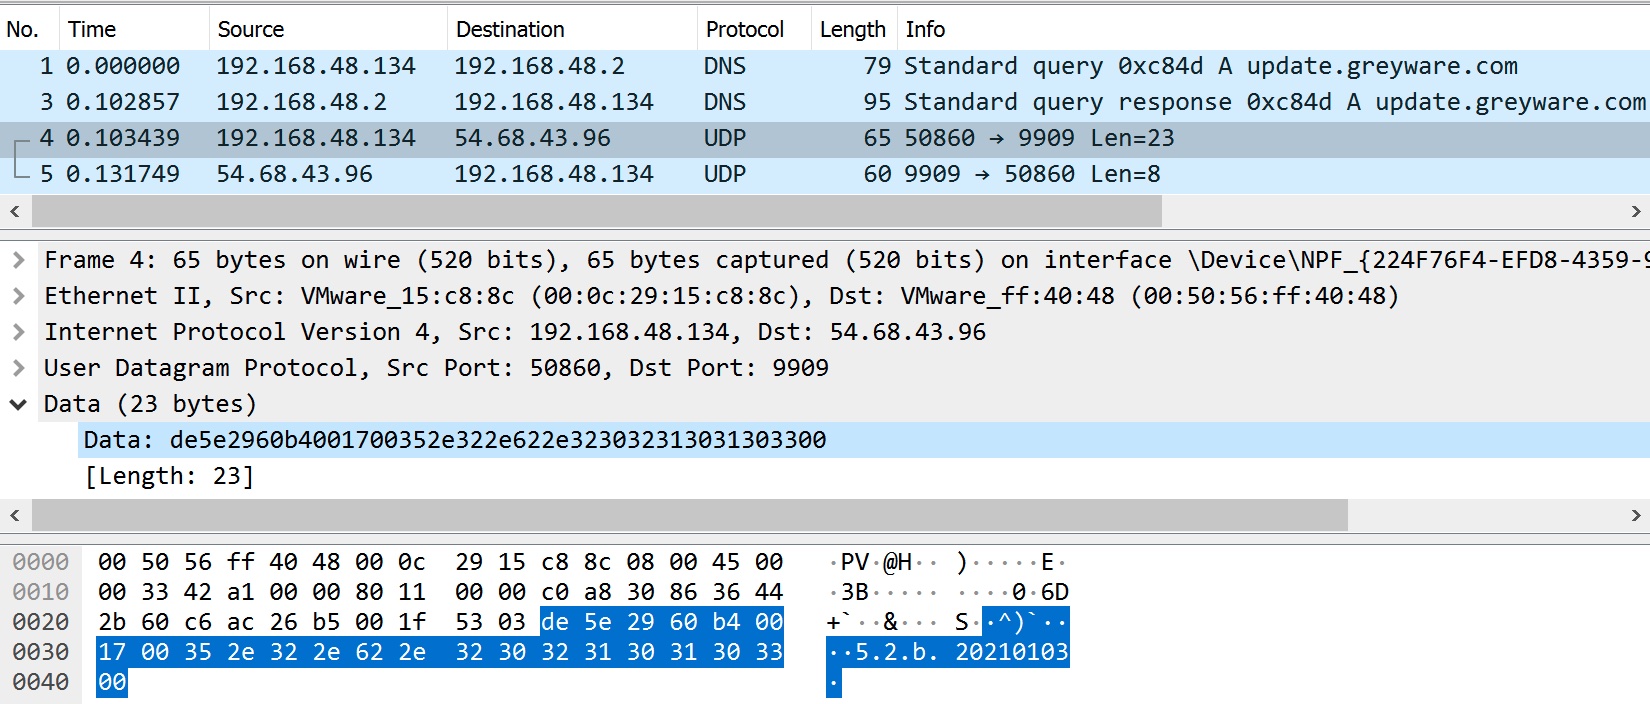Click time 0.131749 in packet 5
This screenshot has height=704, width=1650.
click(x=123, y=174)
